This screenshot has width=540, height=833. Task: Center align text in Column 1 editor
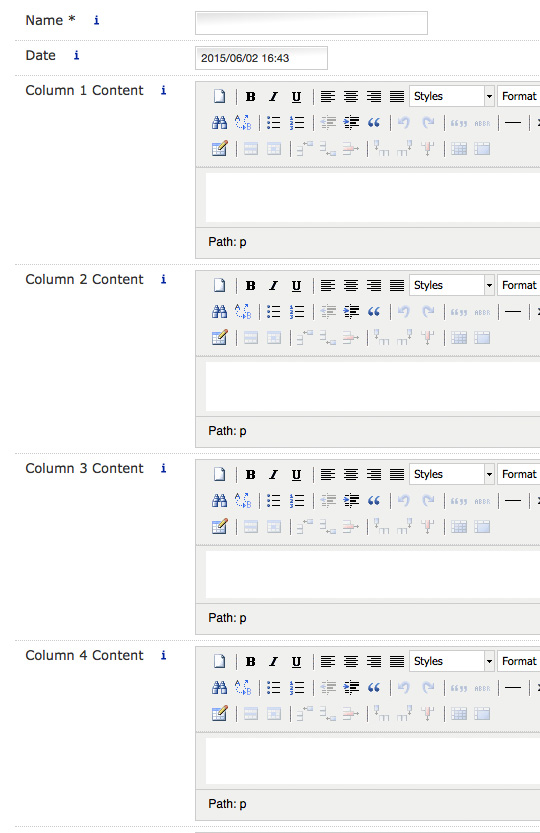[x=351, y=97]
